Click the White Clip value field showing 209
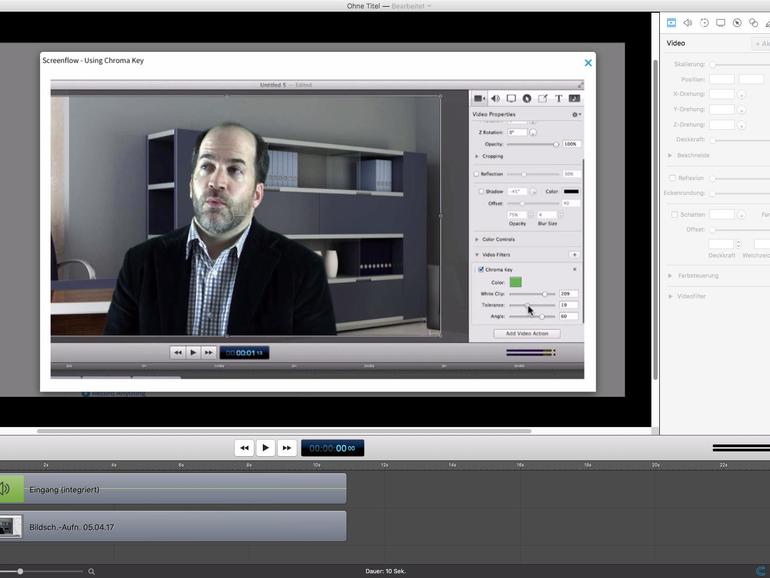Image resolution: width=770 pixels, height=578 pixels. (x=569, y=294)
